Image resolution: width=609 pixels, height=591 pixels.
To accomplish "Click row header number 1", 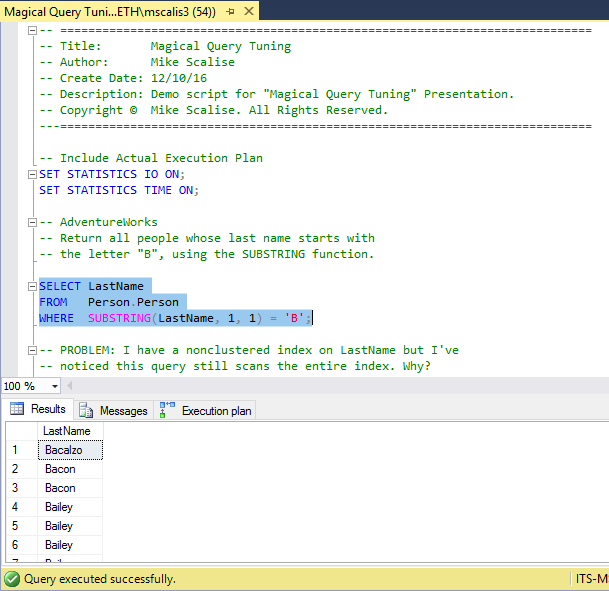I will click(x=22, y=450).
